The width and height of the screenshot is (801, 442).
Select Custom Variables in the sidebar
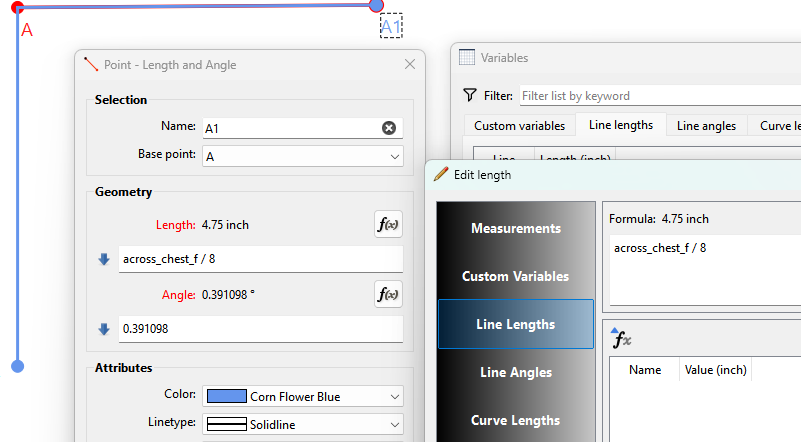tap(516, 276)
